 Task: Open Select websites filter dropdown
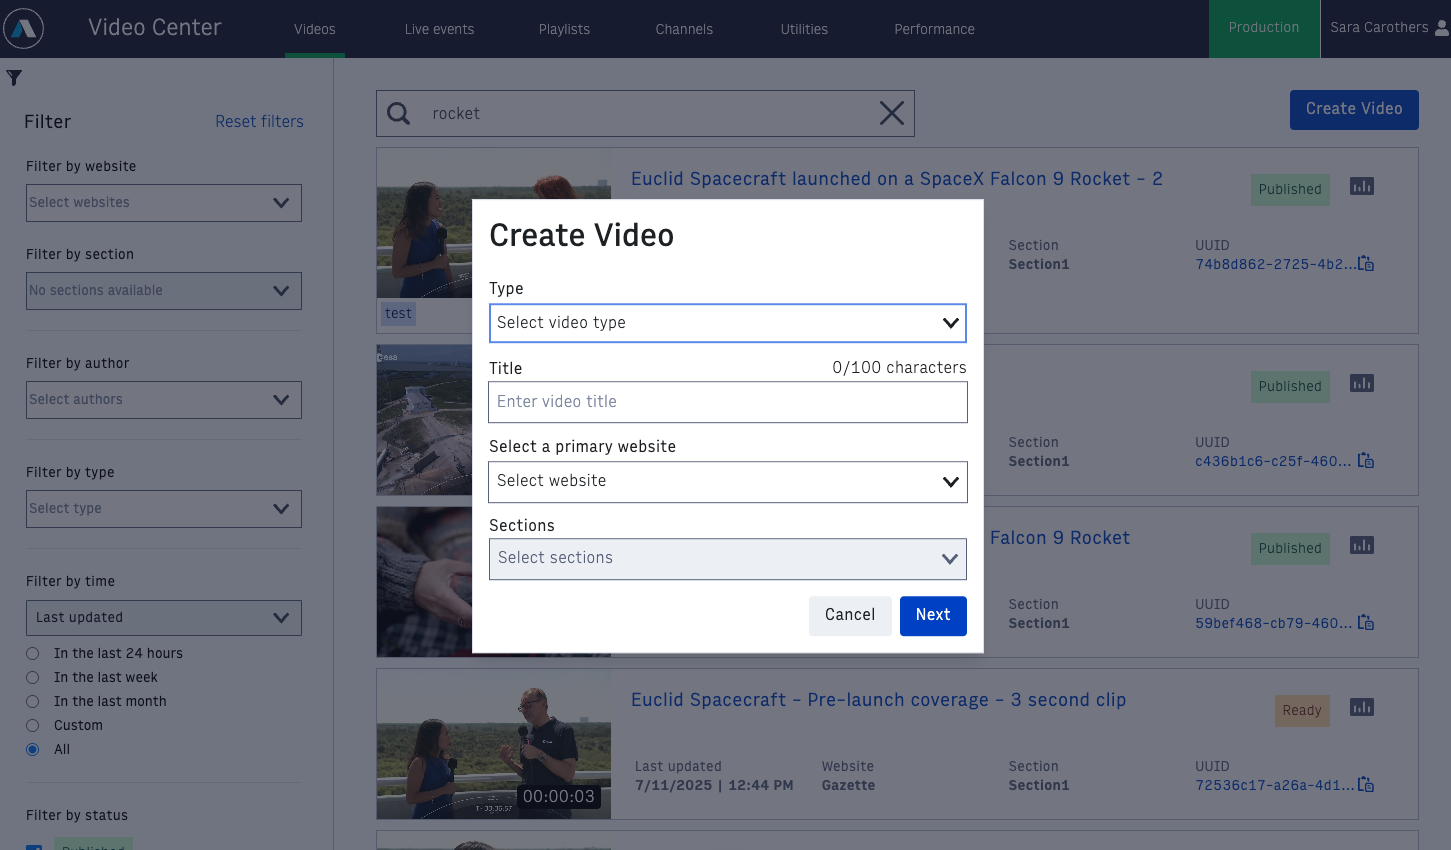point(164,203)
